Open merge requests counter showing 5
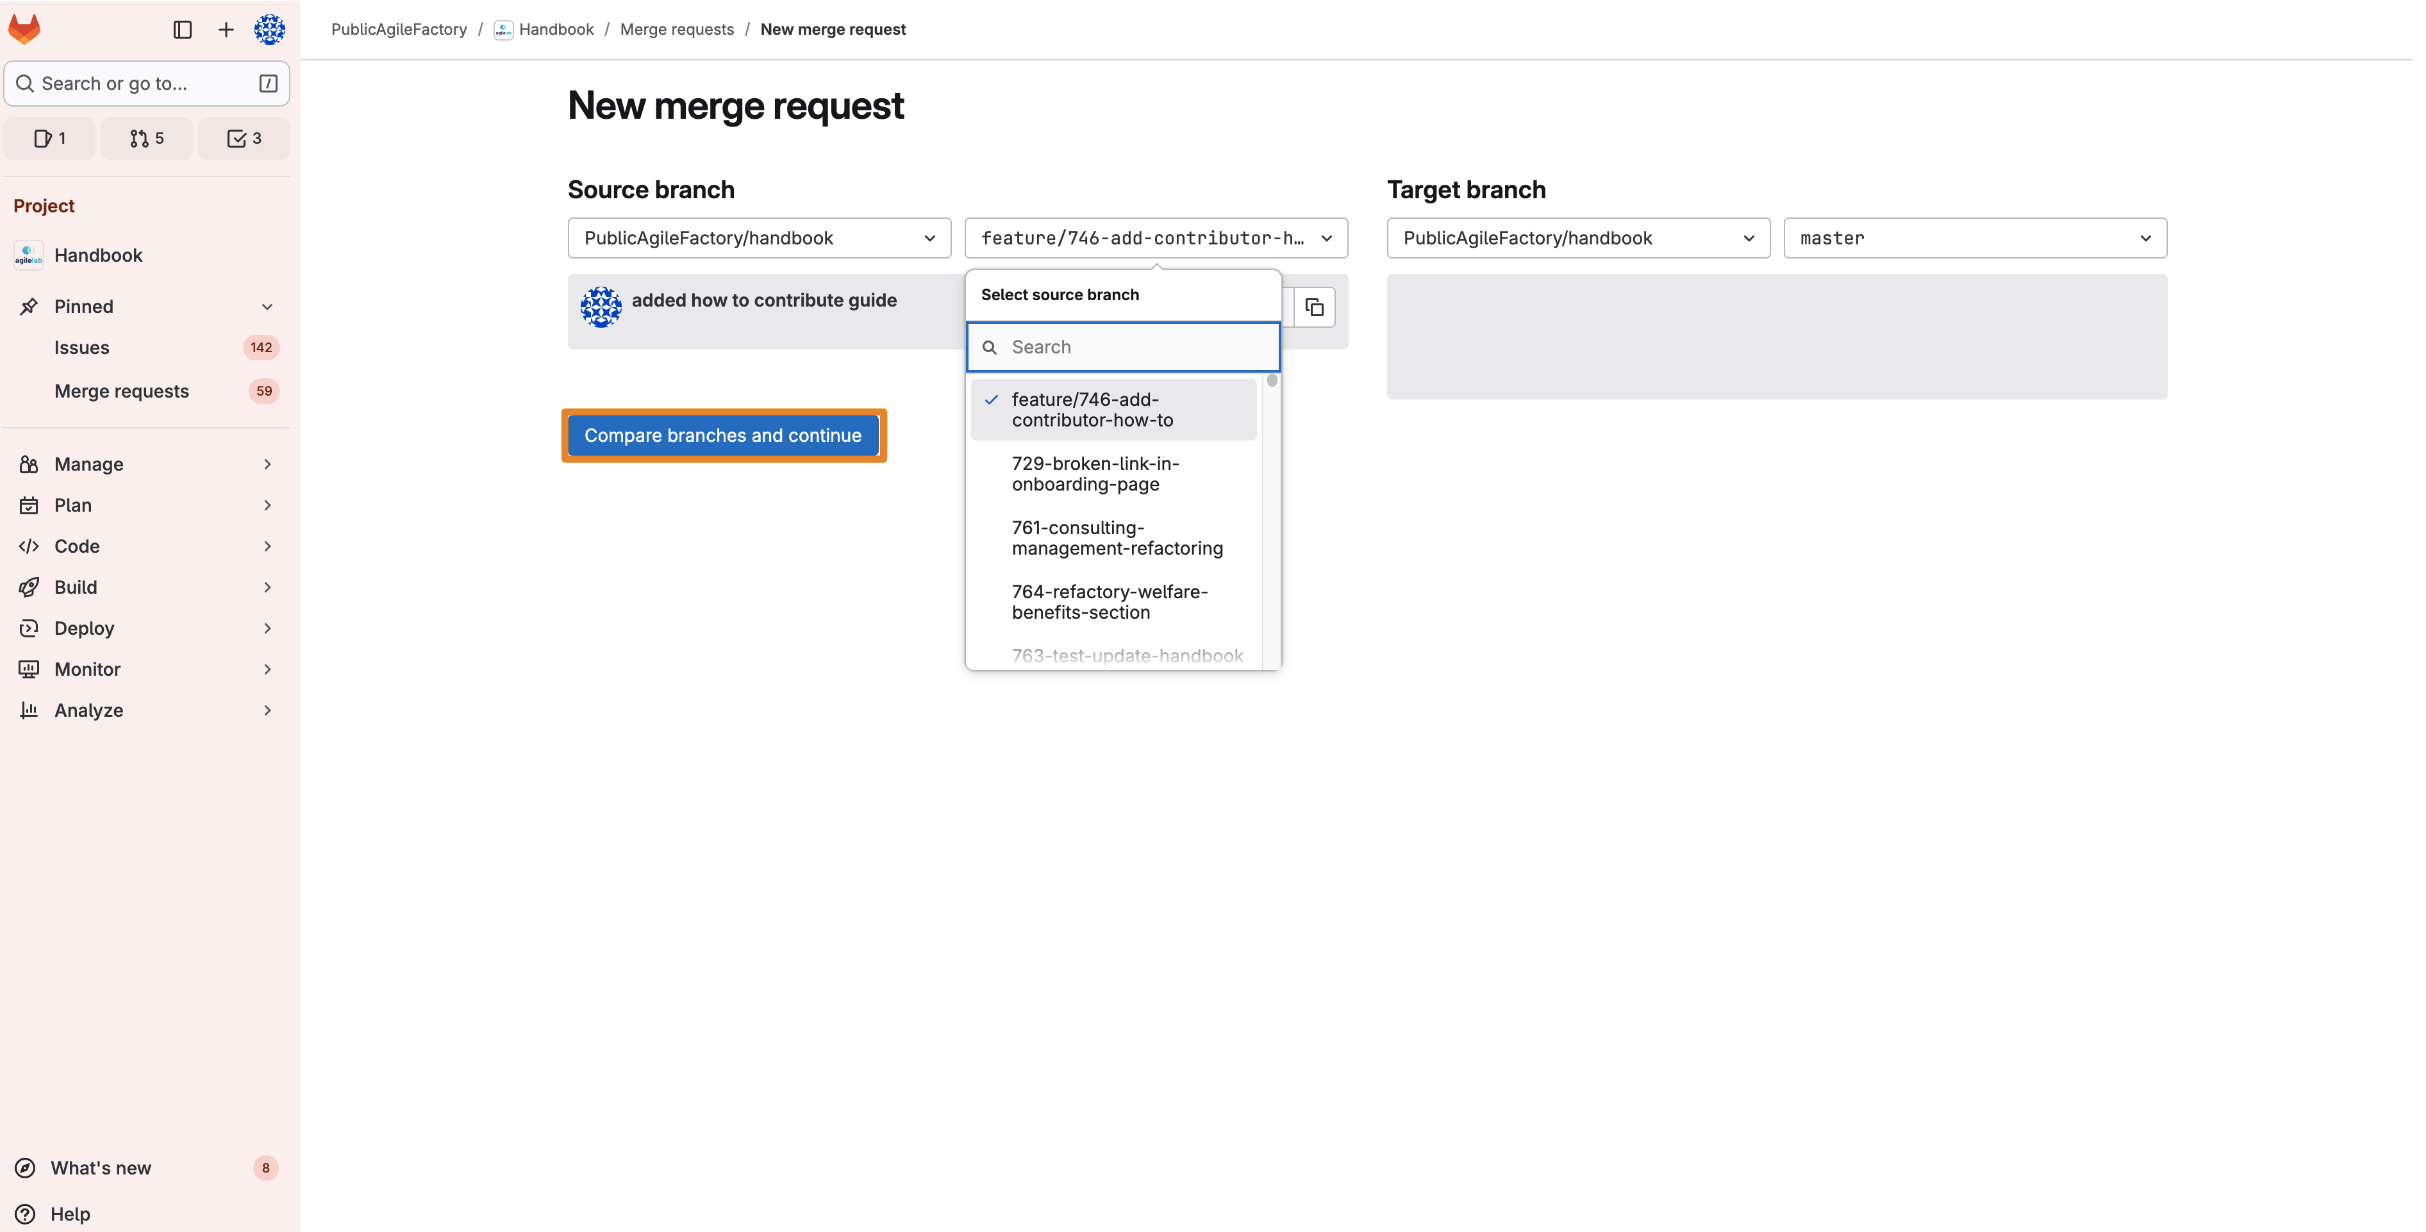This screenshot has height=1232, width=2426. pos(147,138)
